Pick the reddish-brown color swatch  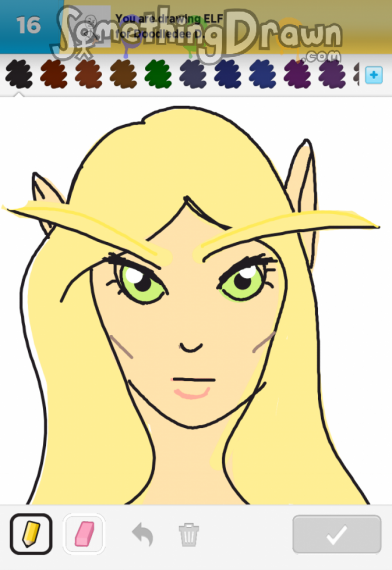[x=88, y=74]
